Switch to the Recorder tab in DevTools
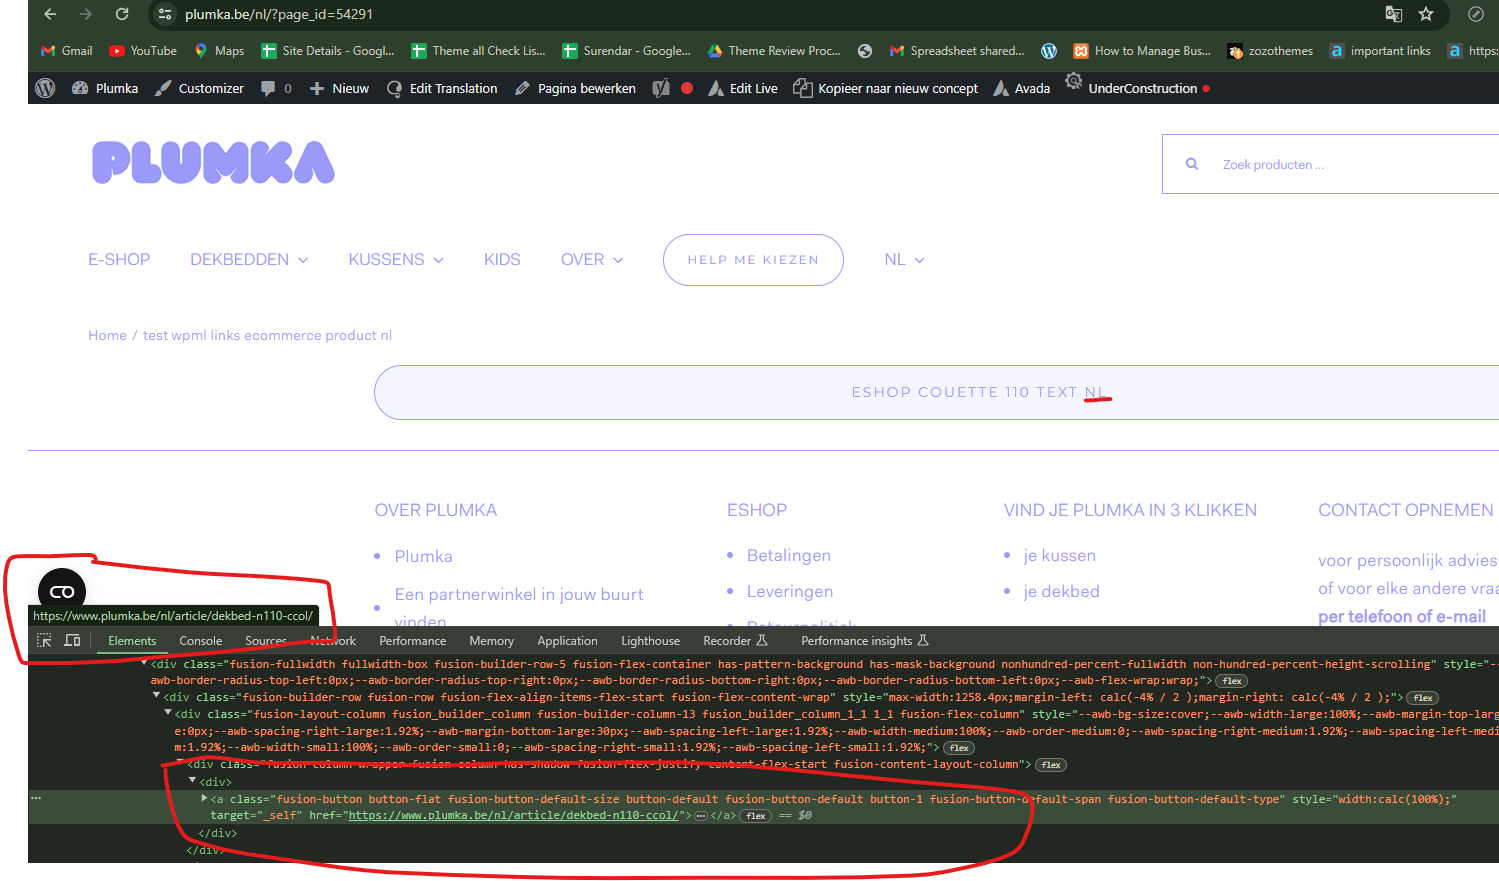The image size is (1499, 881). click(x=735, y=641)
